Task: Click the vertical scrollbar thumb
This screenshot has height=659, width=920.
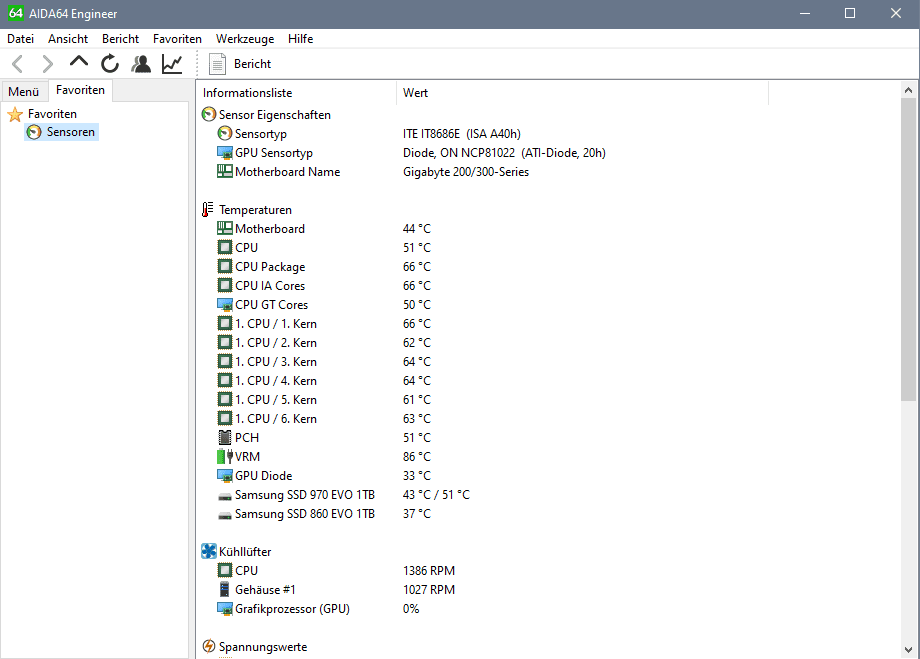Action: pos(908,249)
